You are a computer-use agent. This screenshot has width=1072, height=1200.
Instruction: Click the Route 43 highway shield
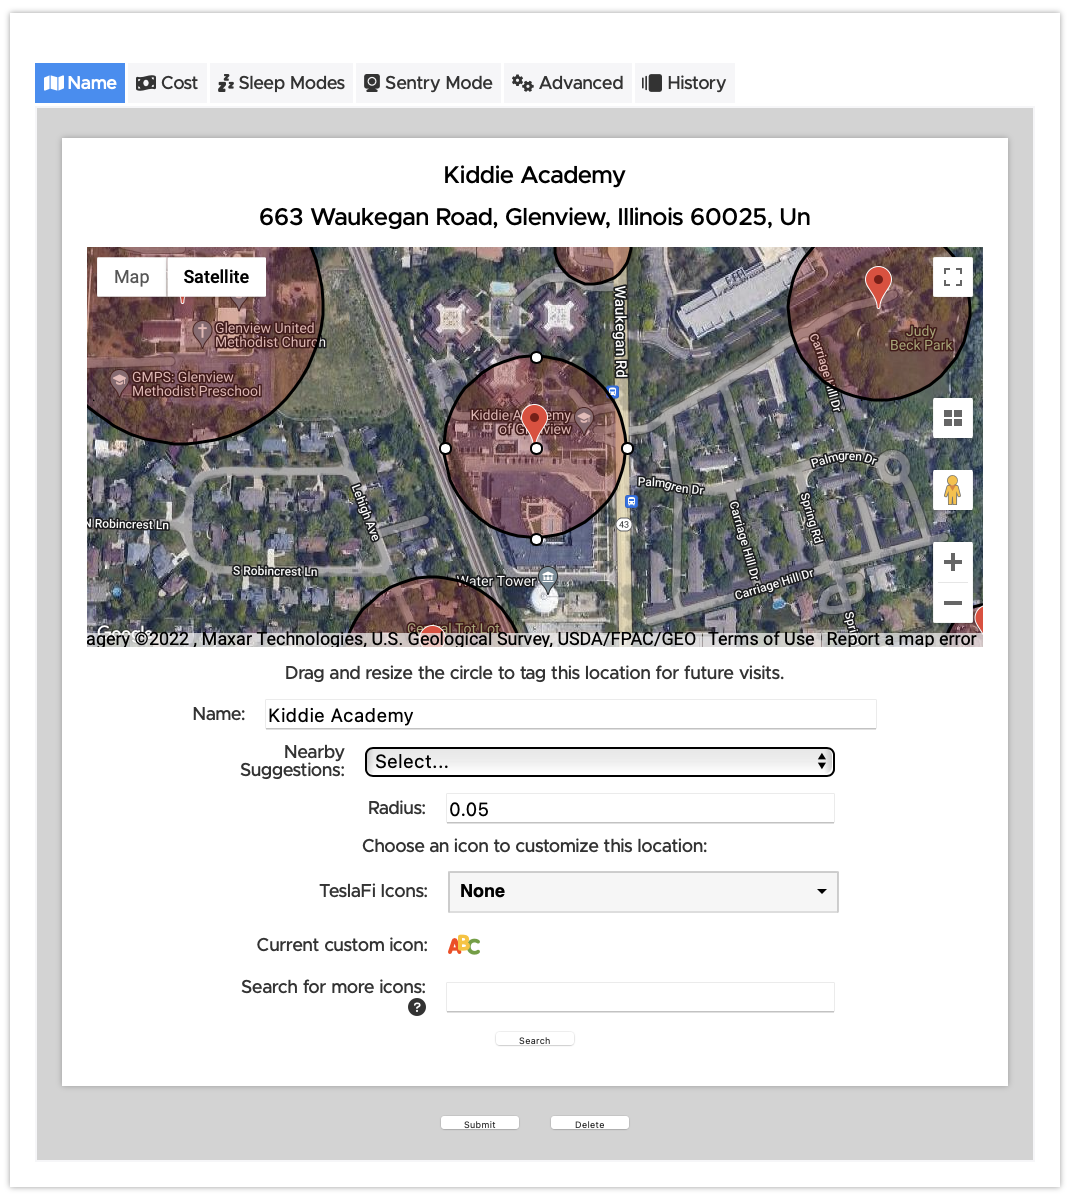click(624, 524)
